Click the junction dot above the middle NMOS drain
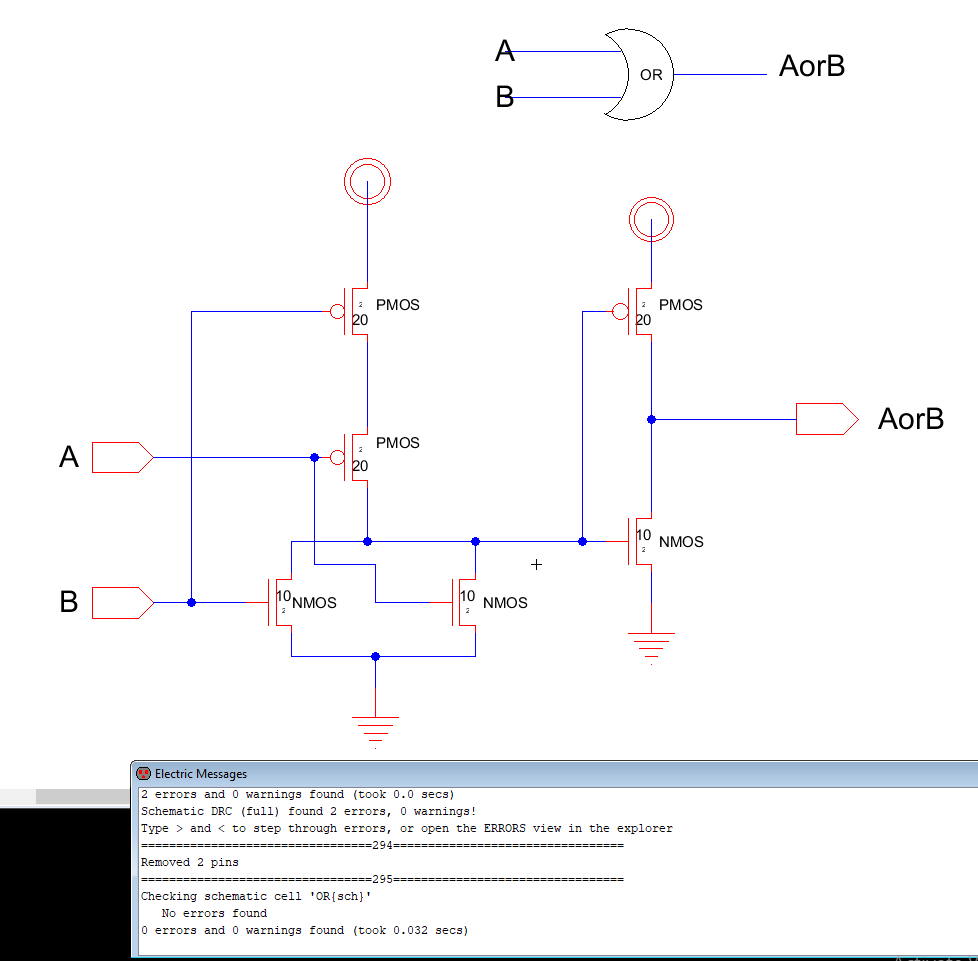Viewport: 978px width, 961px height. click(475, 541)
